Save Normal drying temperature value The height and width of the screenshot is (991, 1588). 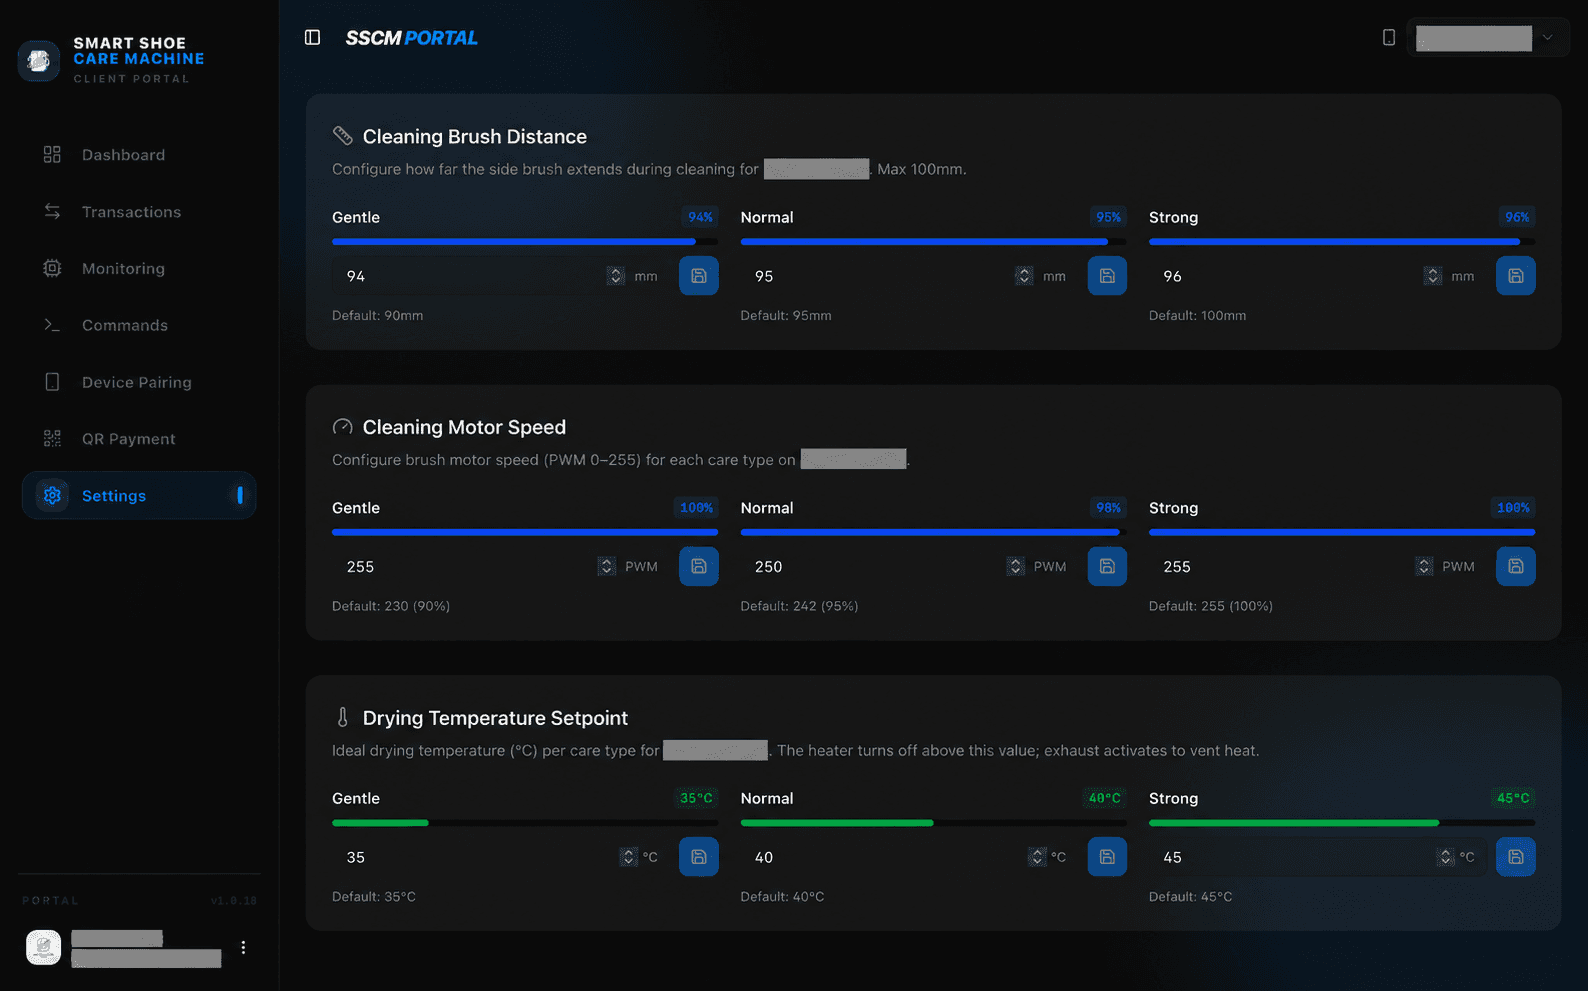[x=1107, y=857]
